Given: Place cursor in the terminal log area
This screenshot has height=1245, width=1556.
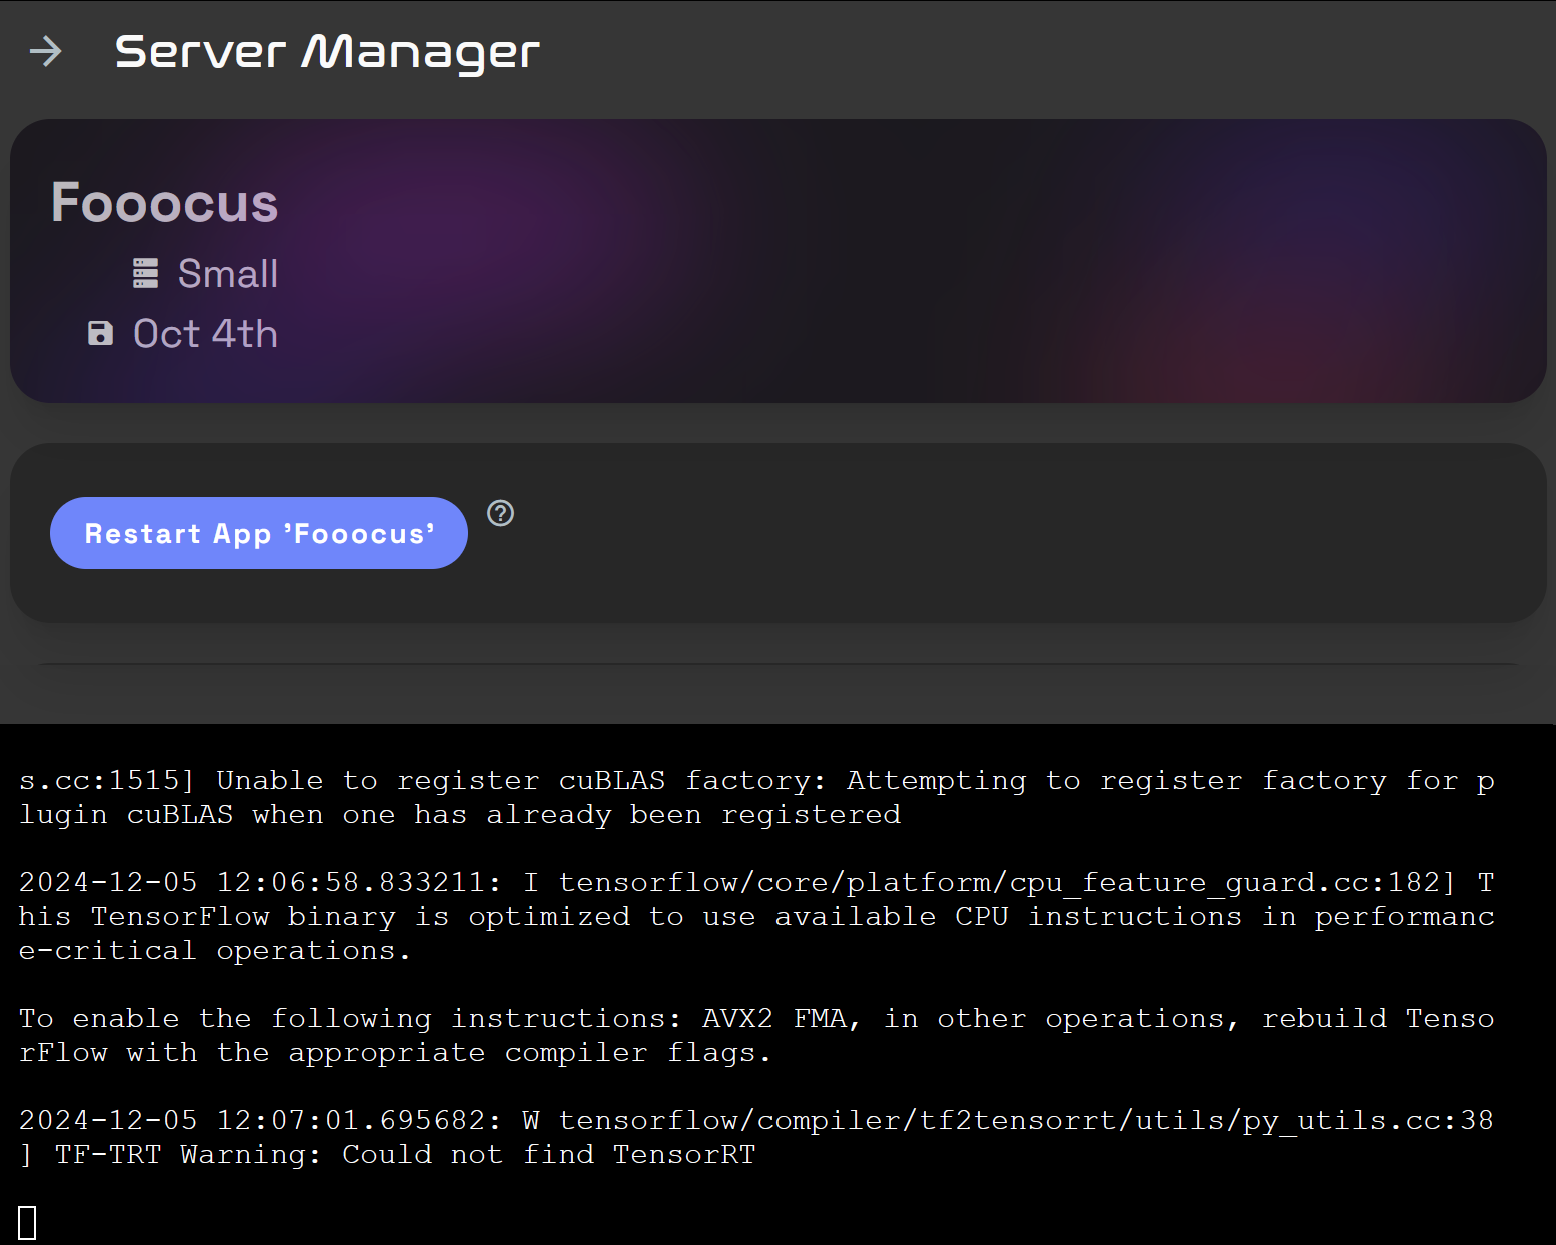Looking at the screenshot, I should pos(778,980).
